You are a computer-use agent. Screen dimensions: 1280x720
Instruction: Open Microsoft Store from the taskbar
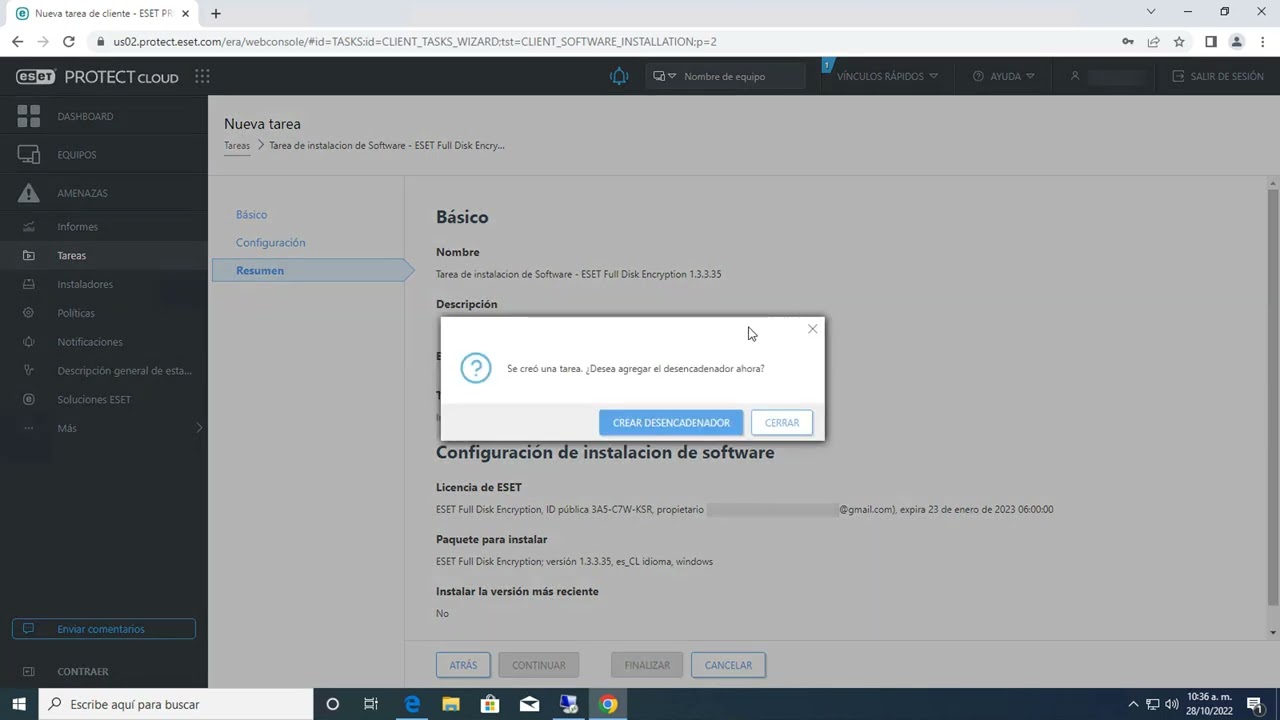click(490, 704)
